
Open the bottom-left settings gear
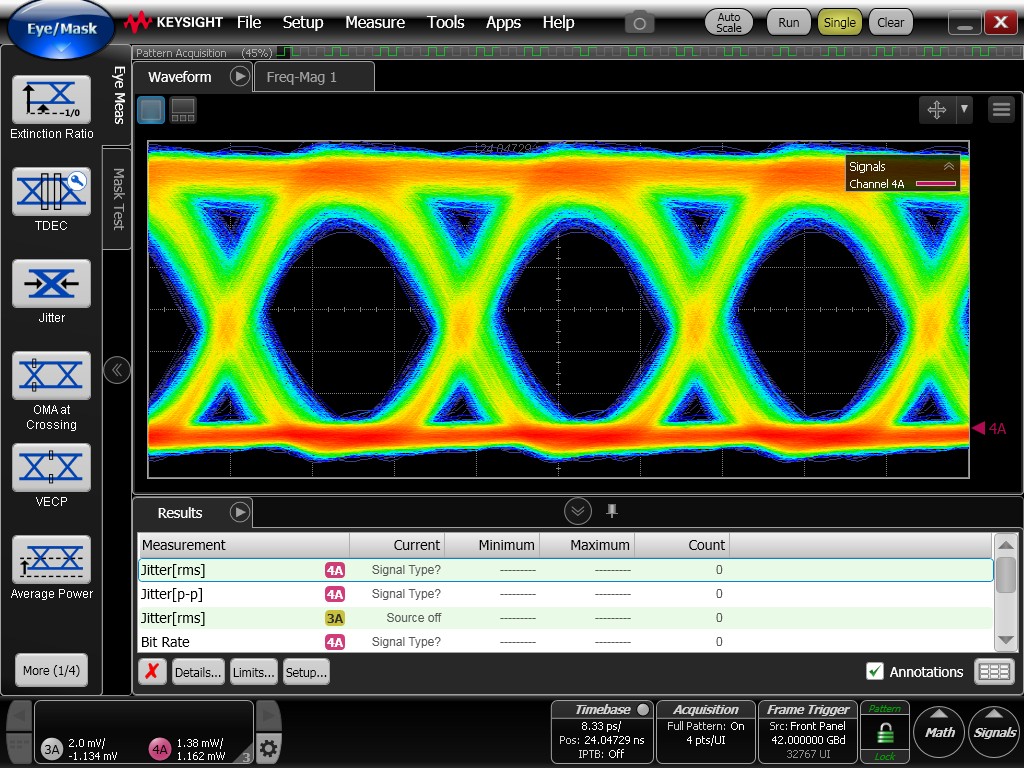coord(267,748)
